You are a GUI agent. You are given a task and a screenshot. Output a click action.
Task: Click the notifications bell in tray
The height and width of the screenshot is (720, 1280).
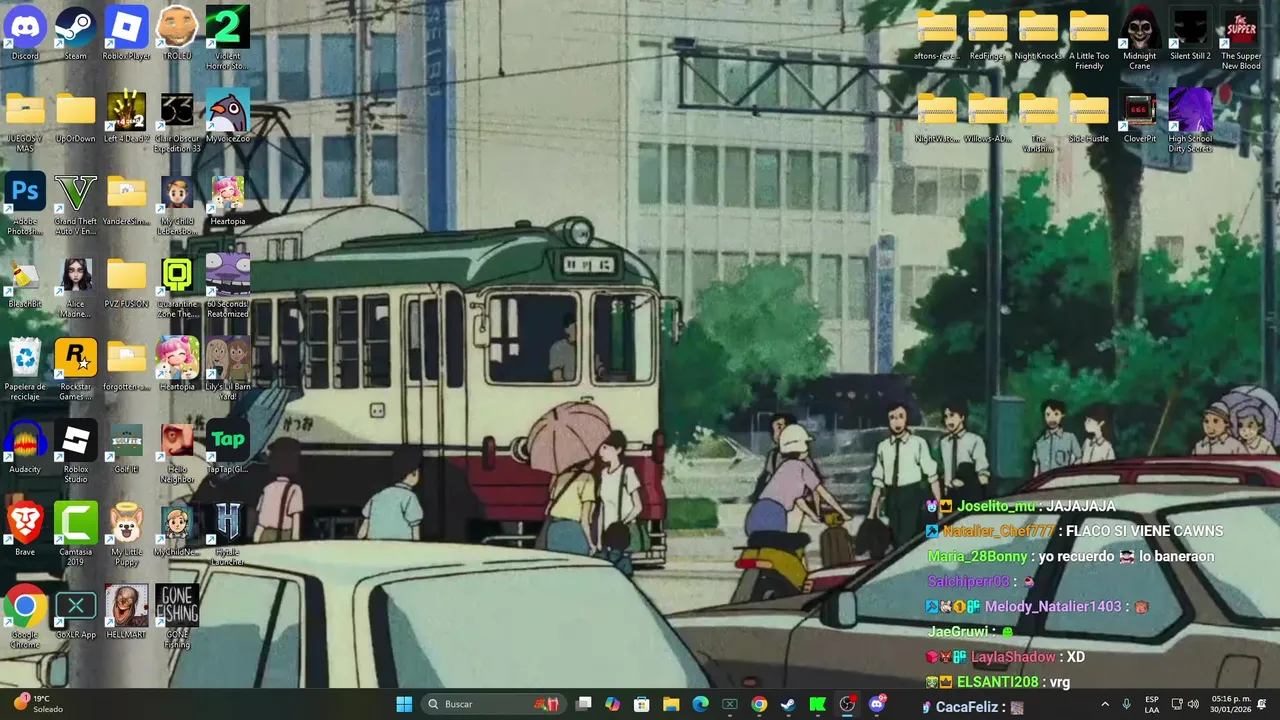tap(1261, 704)
